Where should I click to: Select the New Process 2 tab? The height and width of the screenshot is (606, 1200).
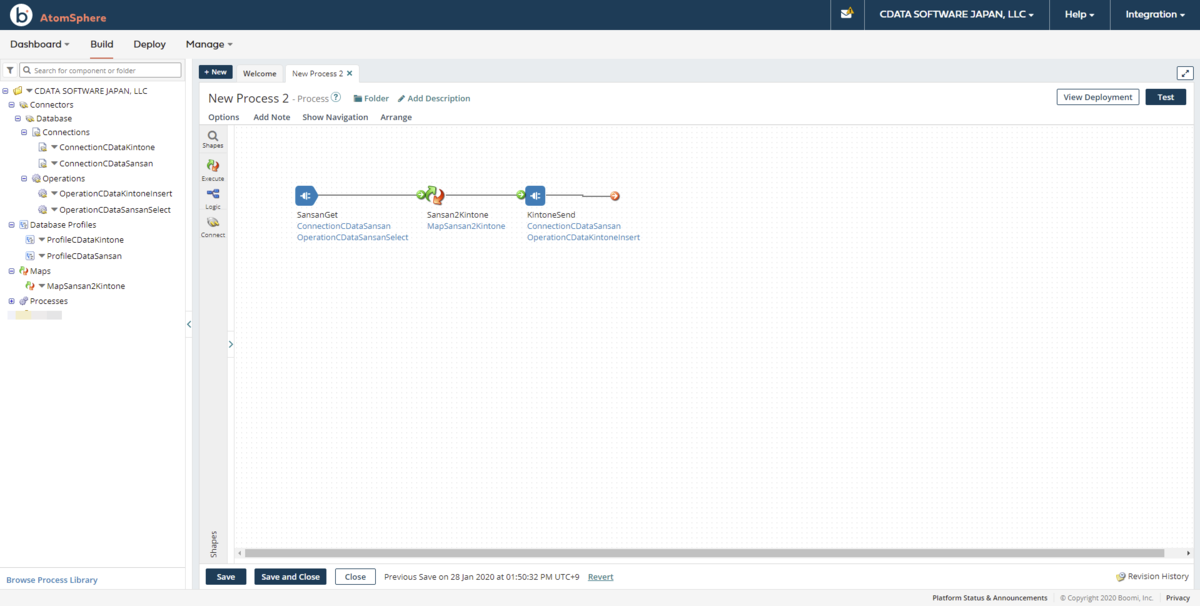317,74
